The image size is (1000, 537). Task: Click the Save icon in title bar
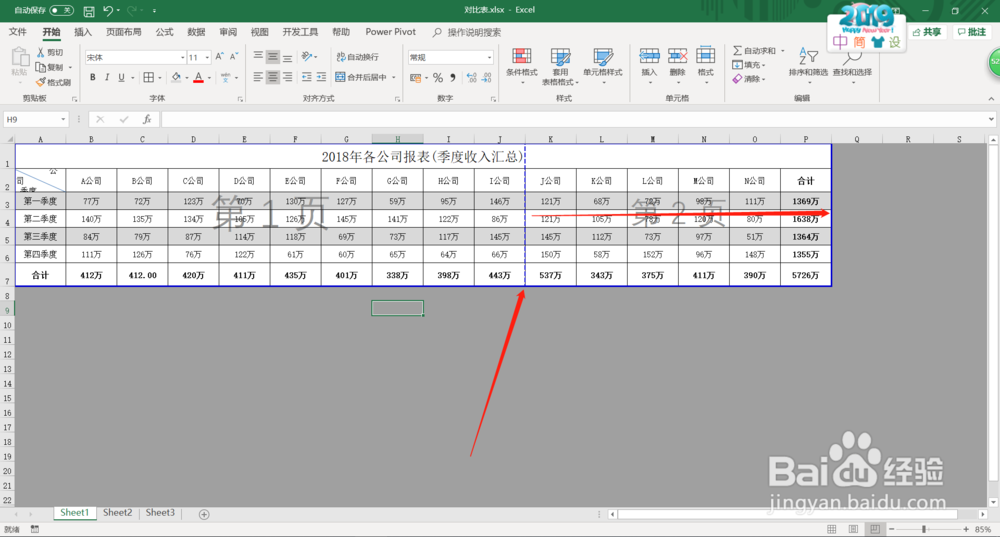pos(89,11)
